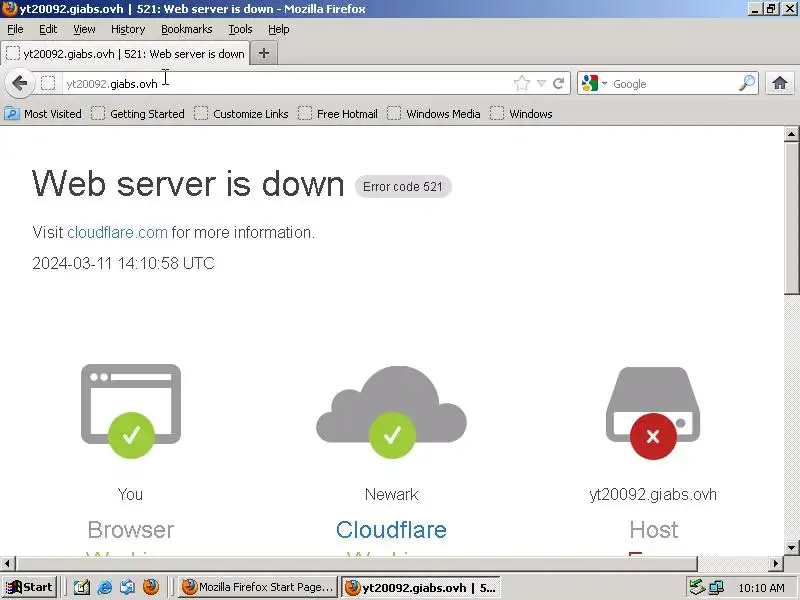The image size is (800, 600).
Task: Click the Show Desktop quick launch icon
Action: click(x=82, y=587)
